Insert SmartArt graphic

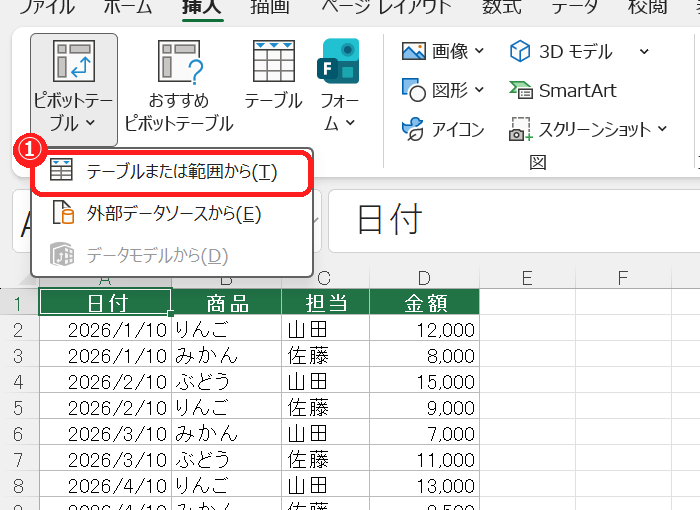point(563,91)
